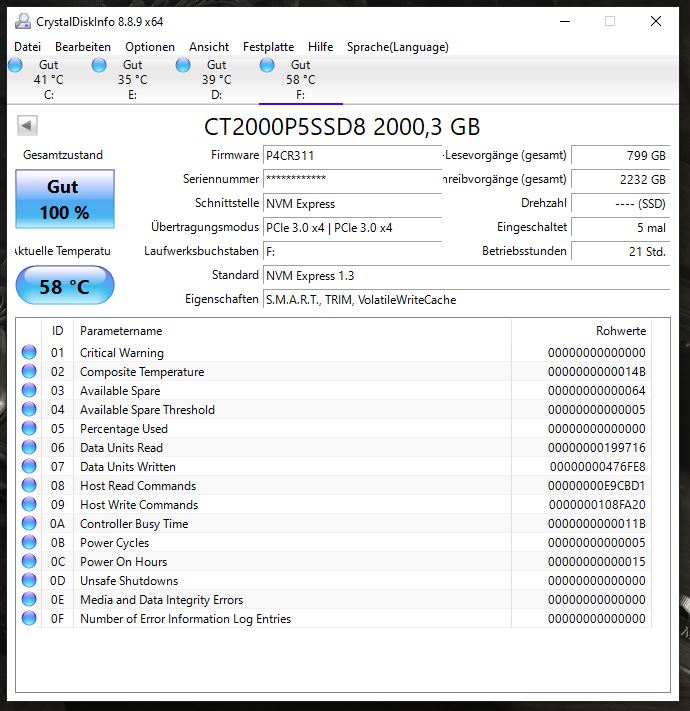Minimize the CrystalDiskInfo window
Image resolution: width=690 pixels, height=711 pixels.
pyautogui.click(x=565, y=21)
